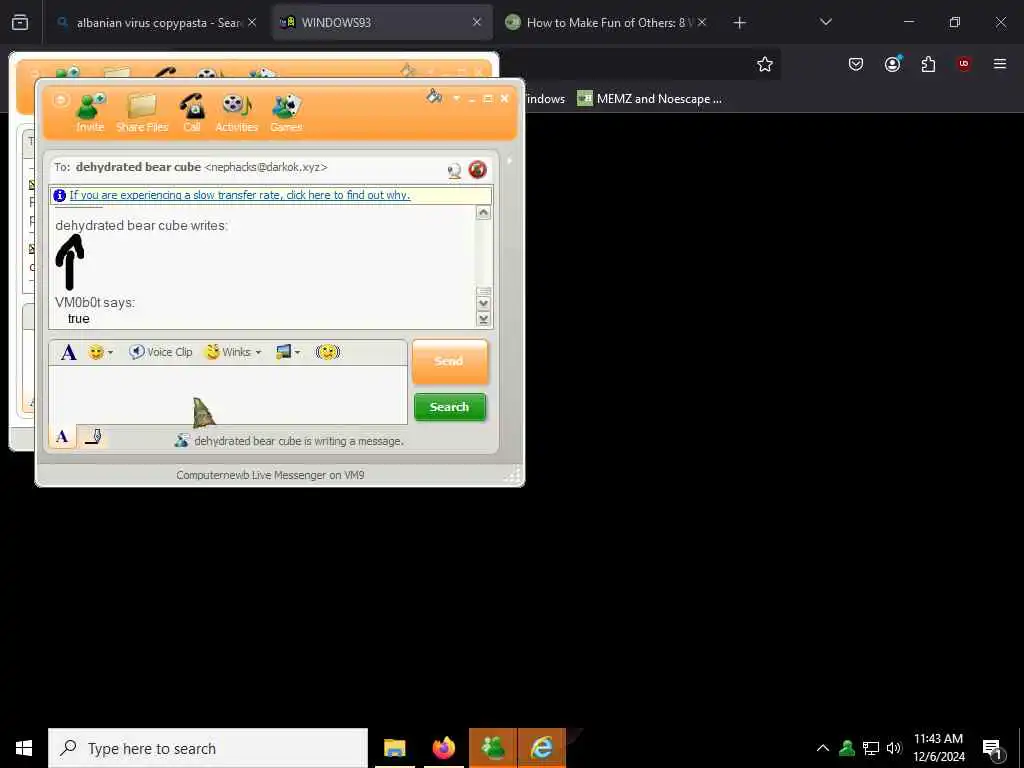Click the taskbar search box

click(x=208, y=748)
